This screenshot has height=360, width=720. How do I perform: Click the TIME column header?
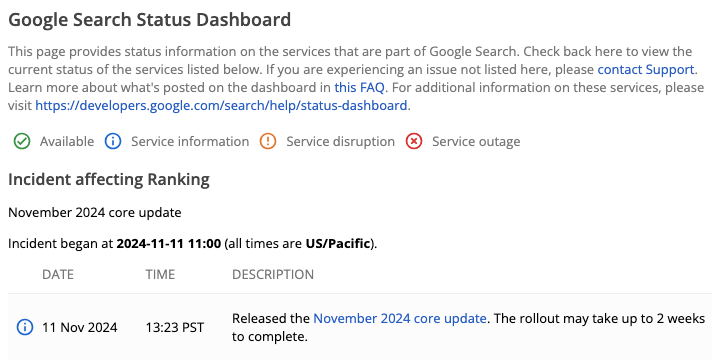[x=160, y=275]
